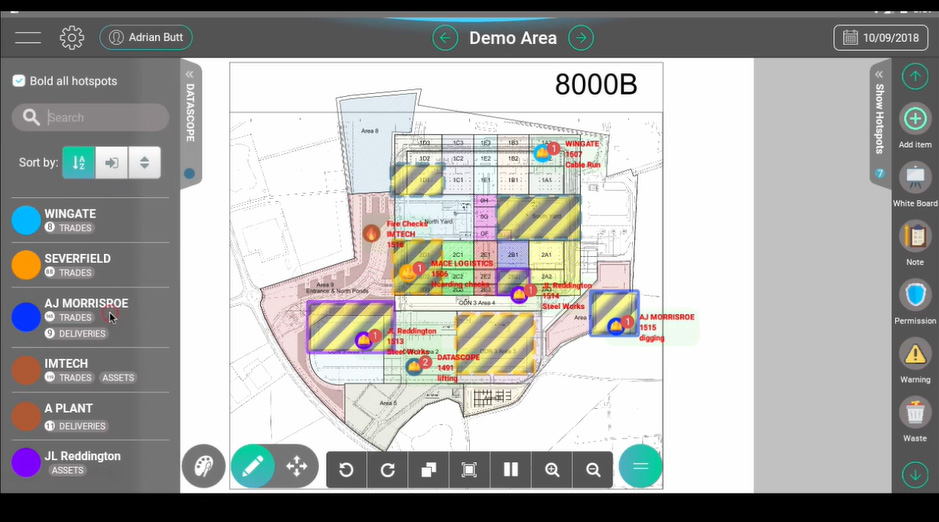Uncheck Bold all hotspots checkbox
Image resolution: width=939 pixels, height=522 pixels.
[x=19, y=81]
